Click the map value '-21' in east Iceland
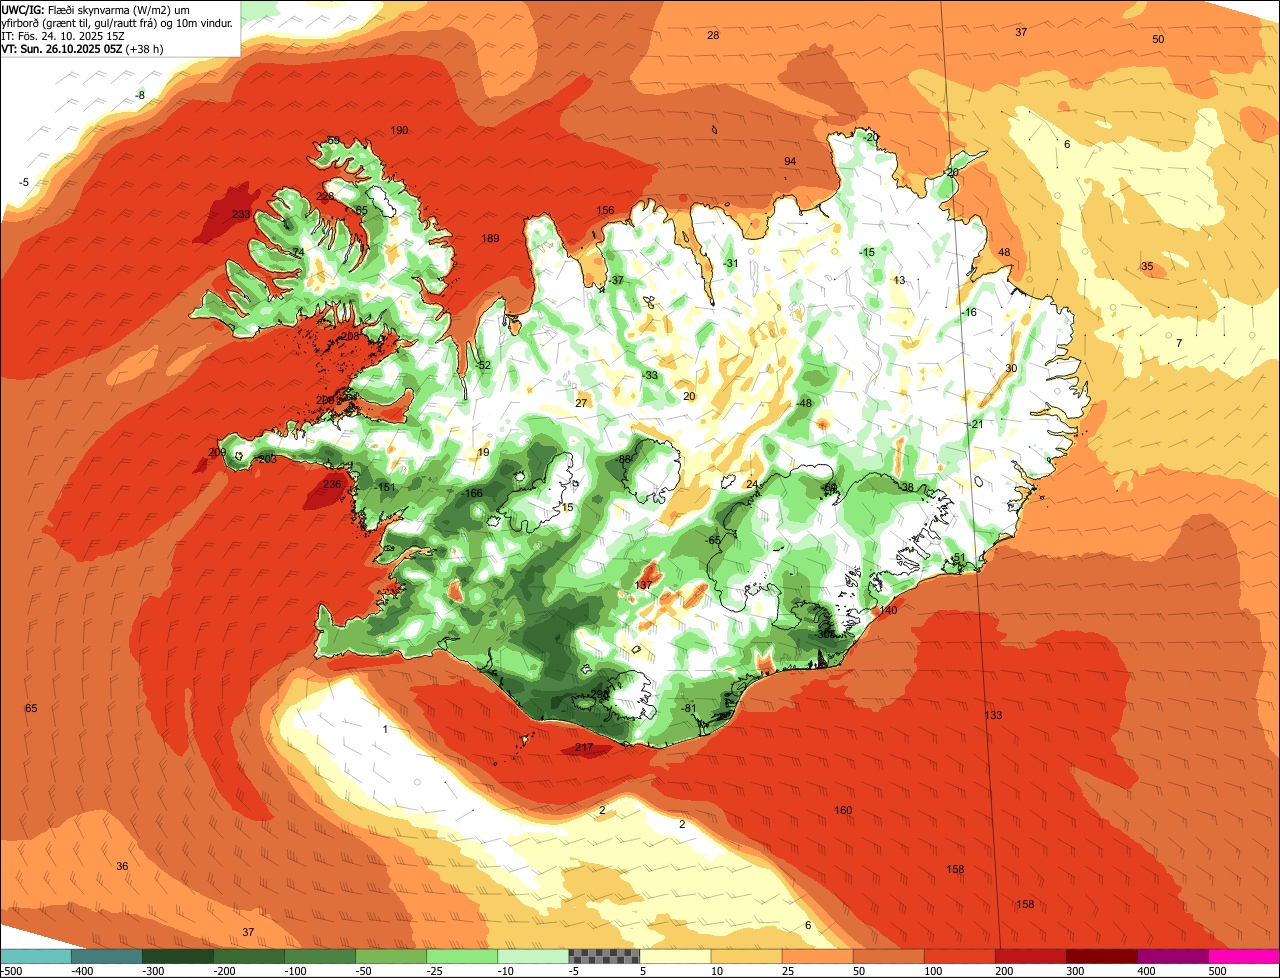The height and width of the screenshot is (978, 1280). coord(976,425)
